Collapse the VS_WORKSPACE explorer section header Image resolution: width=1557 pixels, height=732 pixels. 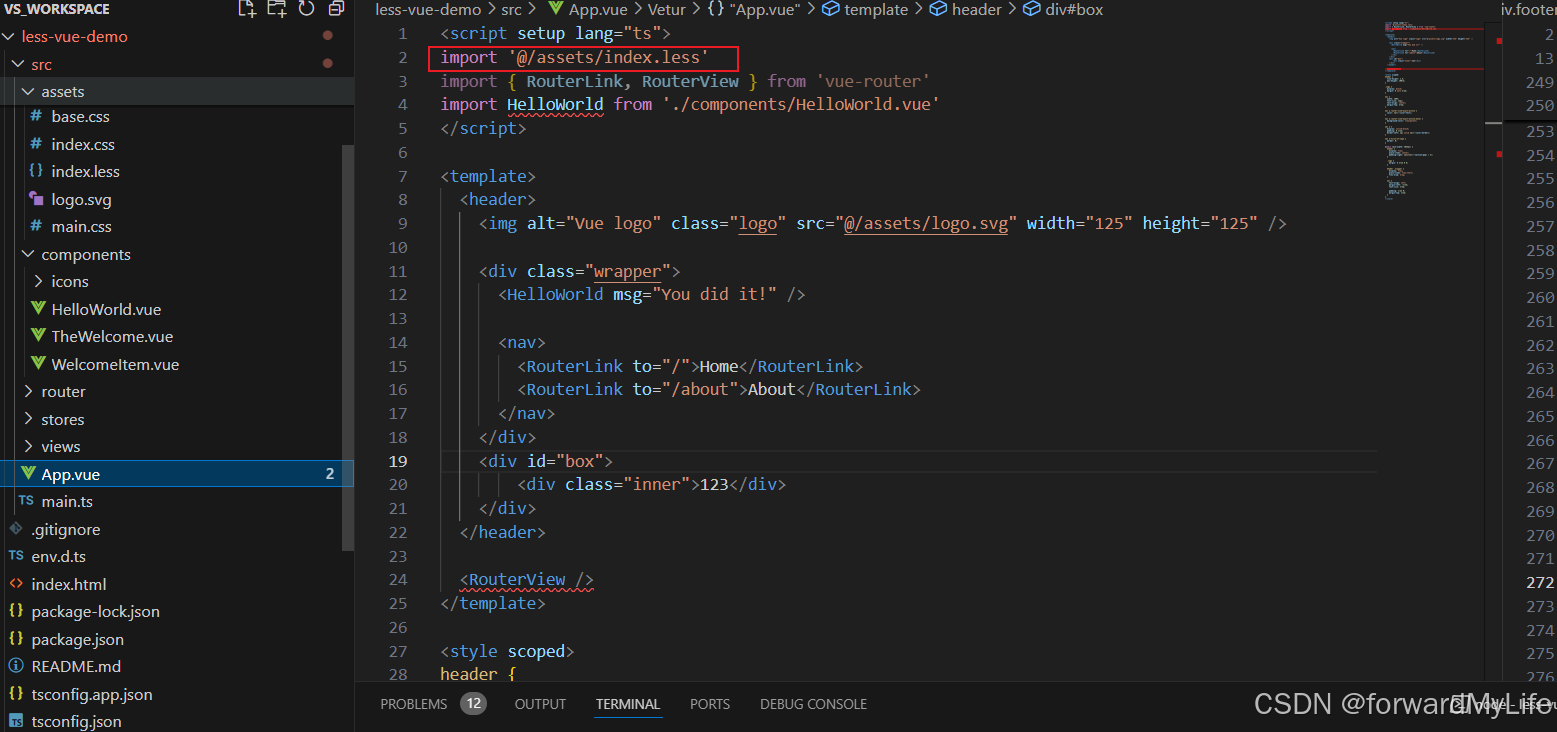(57, 9)
